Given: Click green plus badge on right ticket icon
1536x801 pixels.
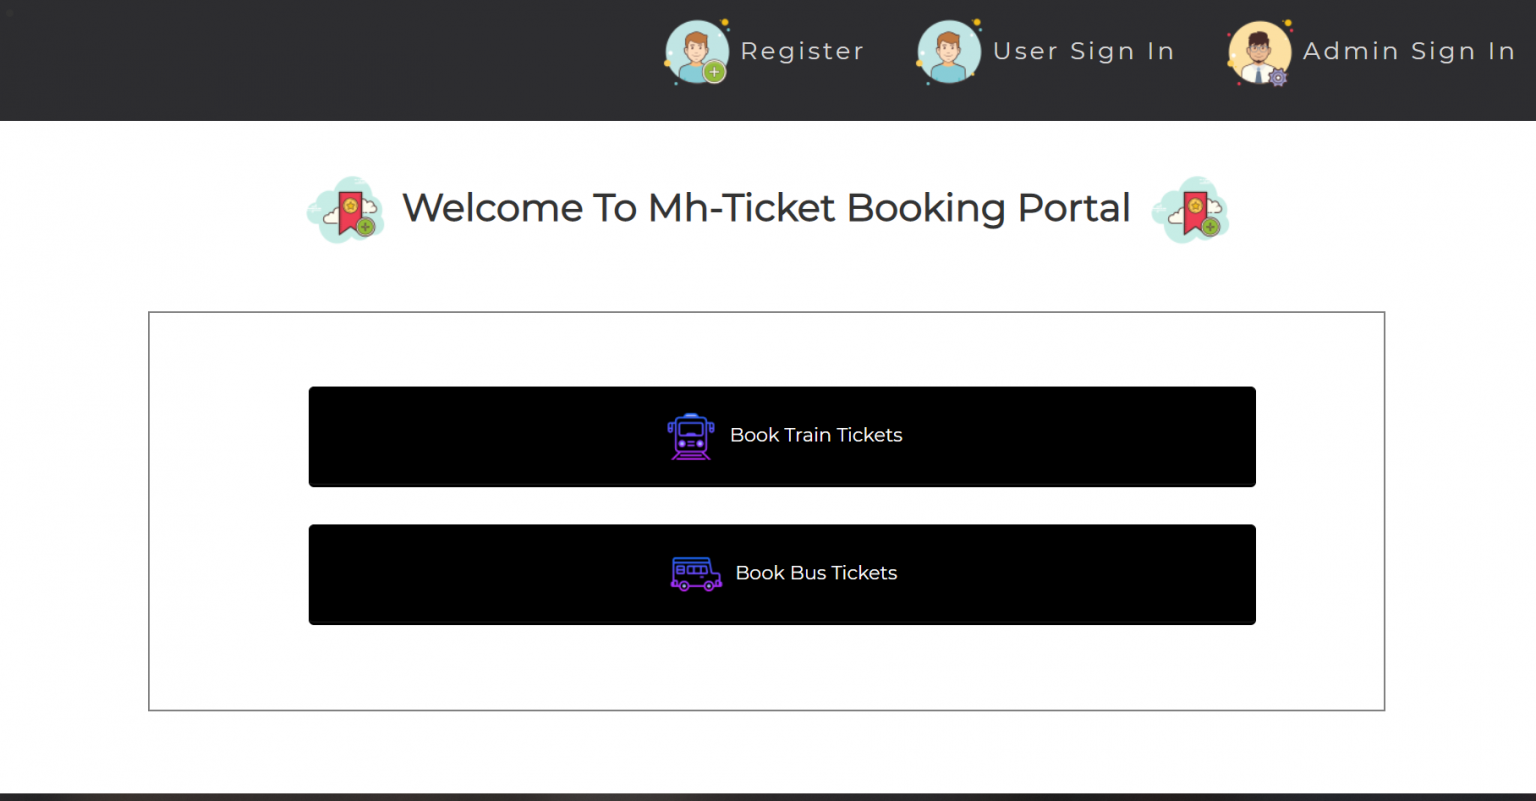Looking at the screenshot, I should pos(1210,228).
